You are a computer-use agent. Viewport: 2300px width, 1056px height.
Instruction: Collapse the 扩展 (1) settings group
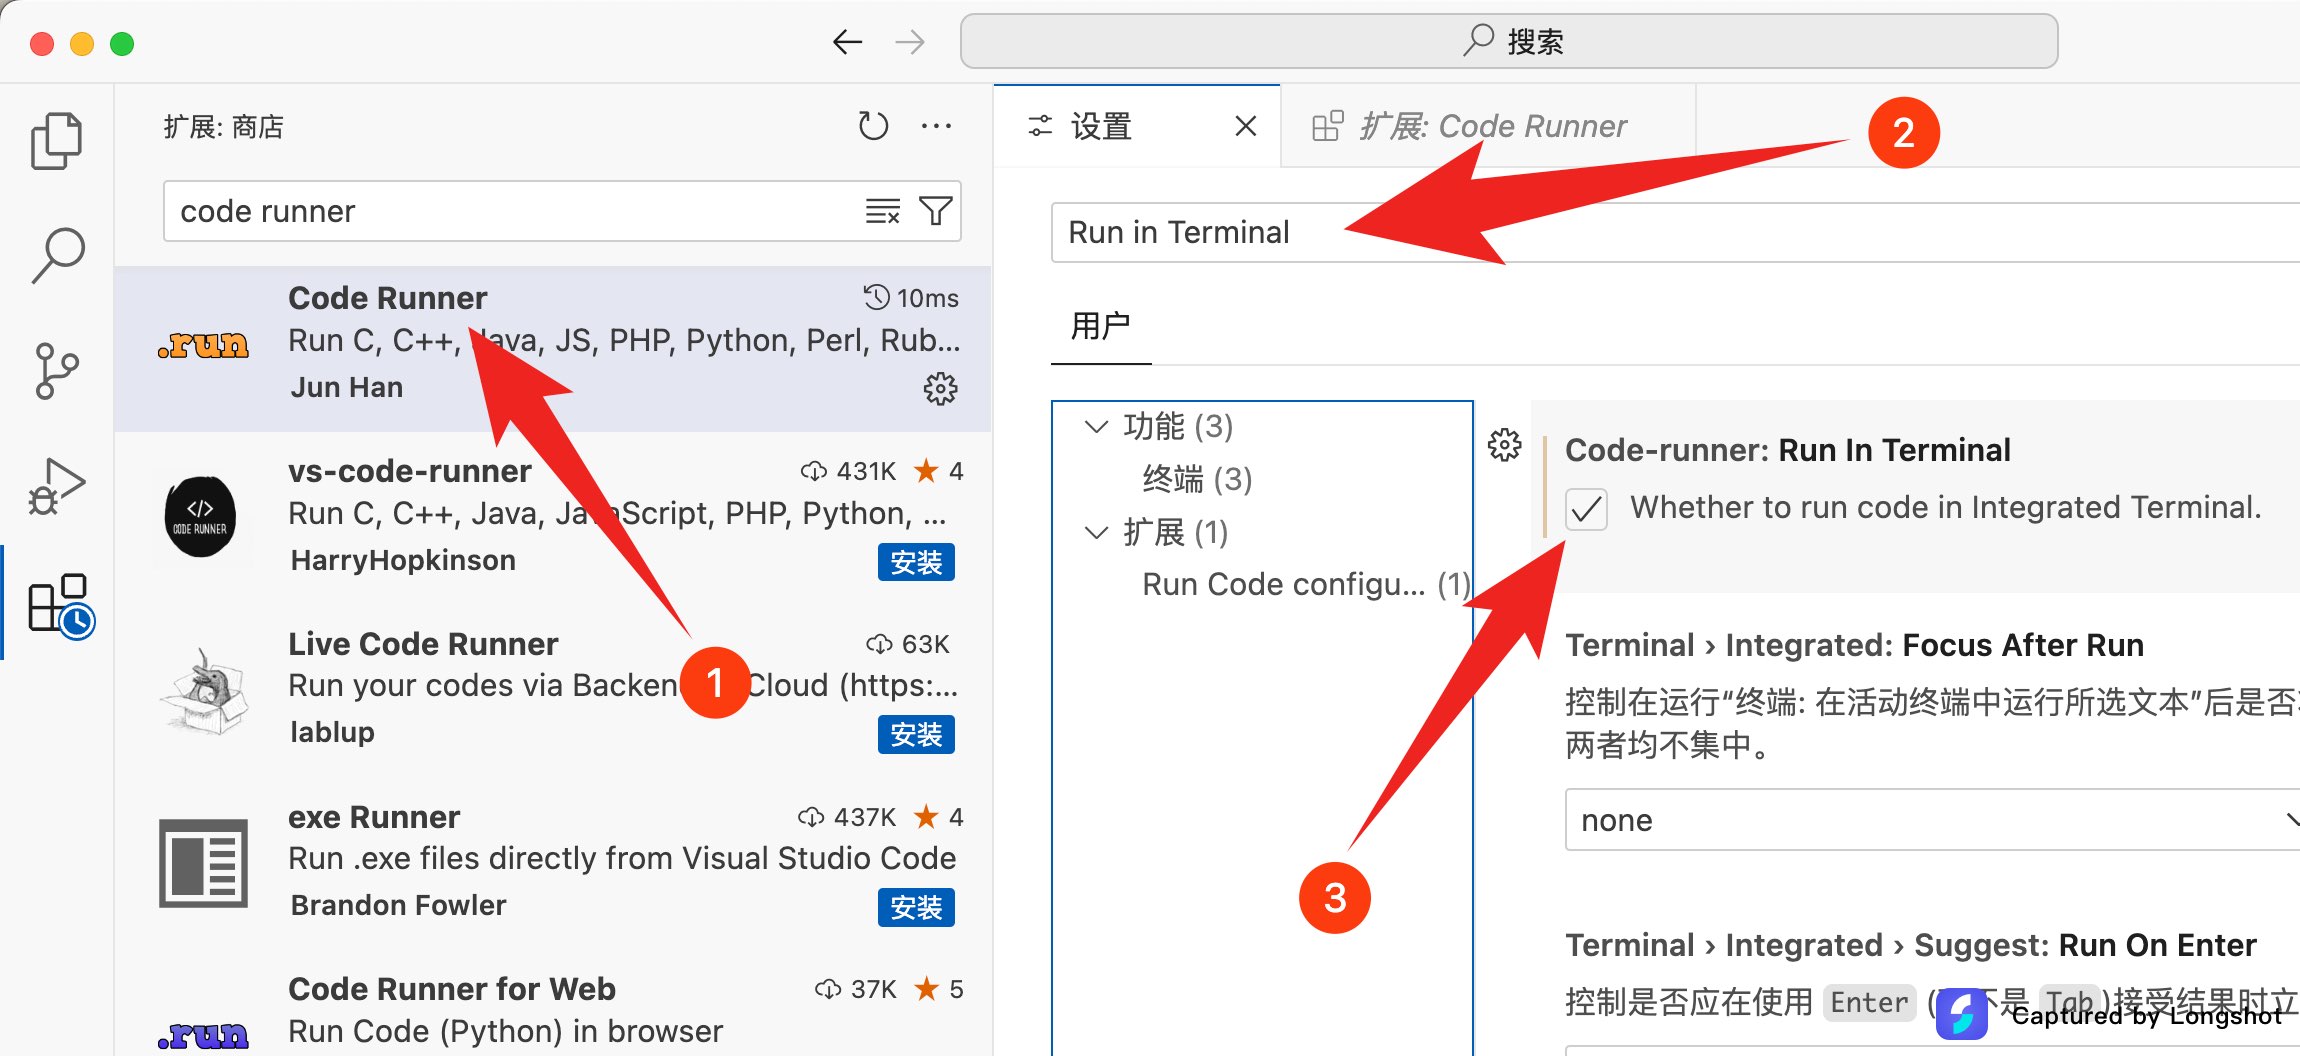(1097, 533)
